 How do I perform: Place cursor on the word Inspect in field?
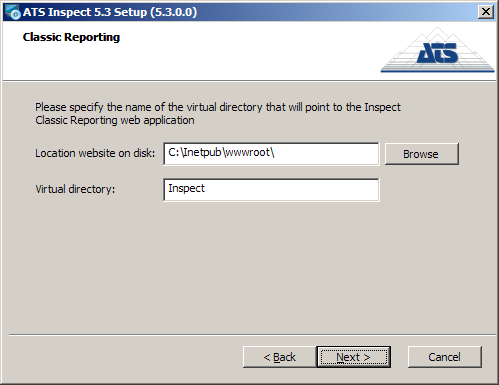pyautogui.click(x=186, y=188)
